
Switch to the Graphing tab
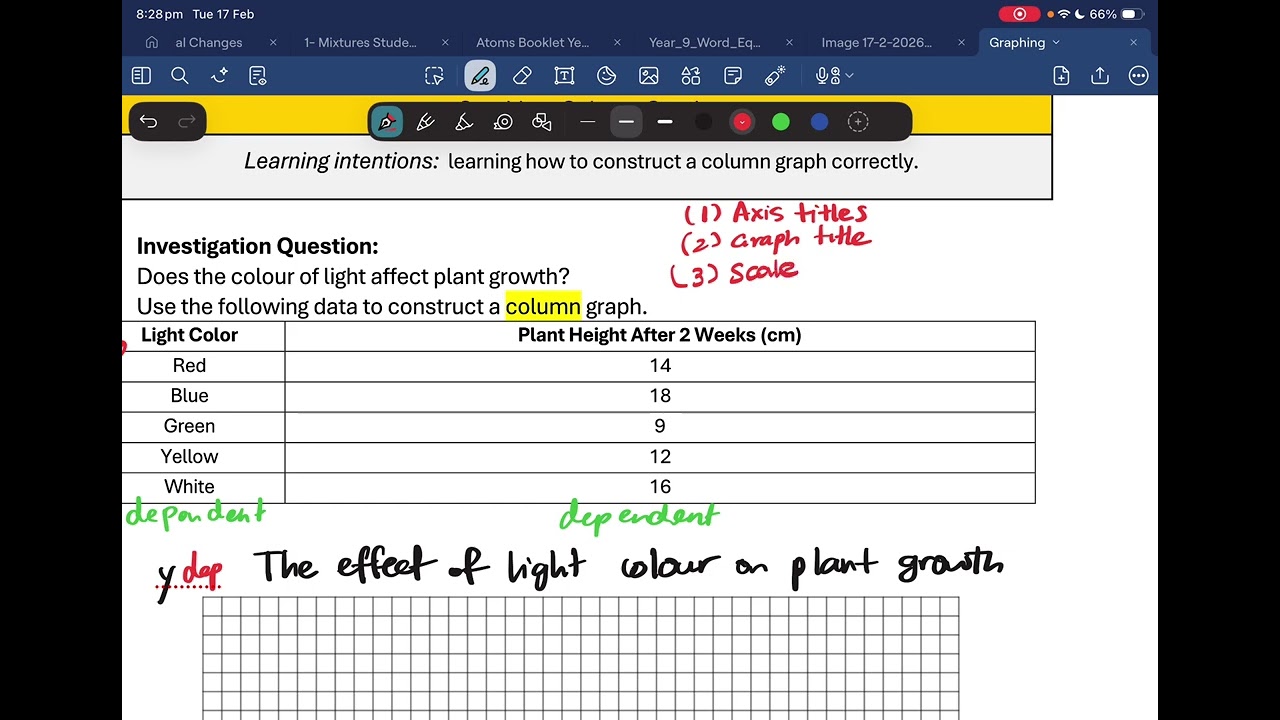(1017, 43)
